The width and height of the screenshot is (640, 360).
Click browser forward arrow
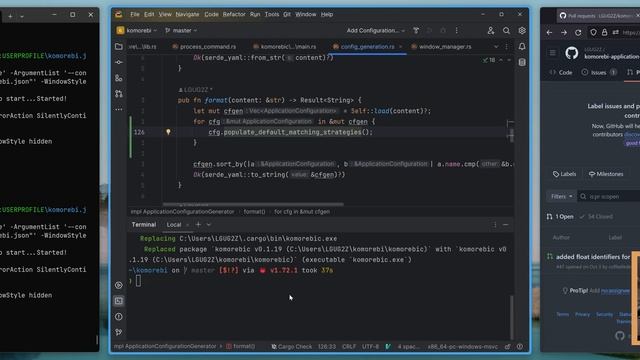[564, 32]
